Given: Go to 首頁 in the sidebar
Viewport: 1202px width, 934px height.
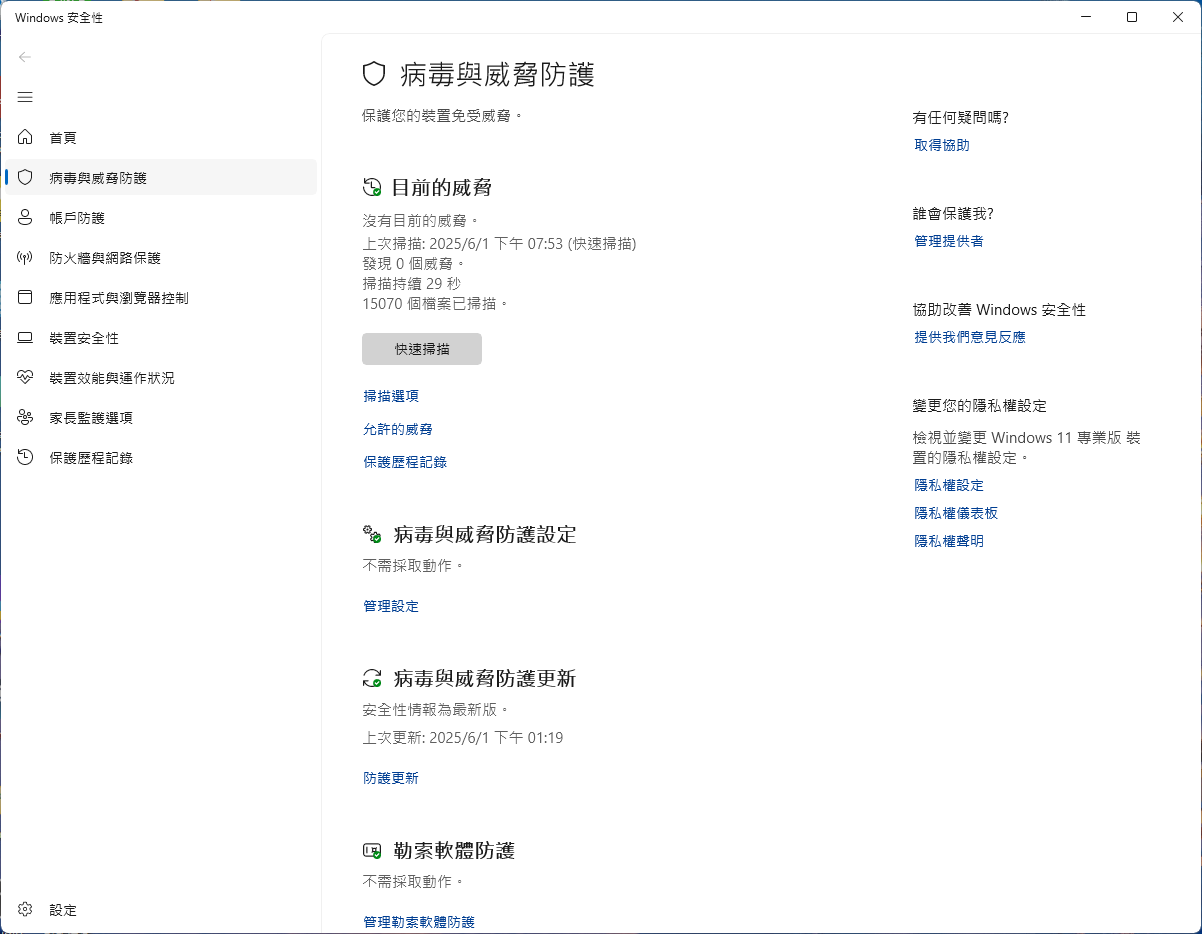Looking at the screenshot, I should pyautogui.click(x=160, y=137).
